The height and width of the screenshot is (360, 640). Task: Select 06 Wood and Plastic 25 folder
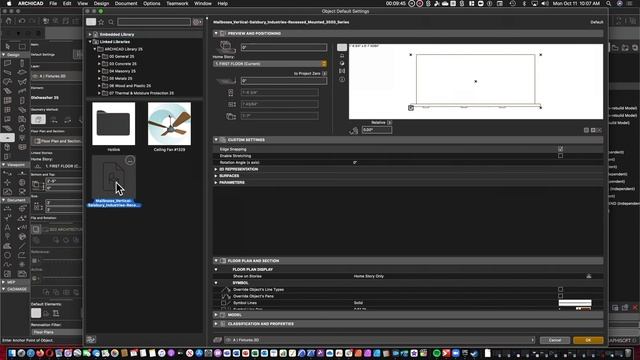click(x=130, y=86)
